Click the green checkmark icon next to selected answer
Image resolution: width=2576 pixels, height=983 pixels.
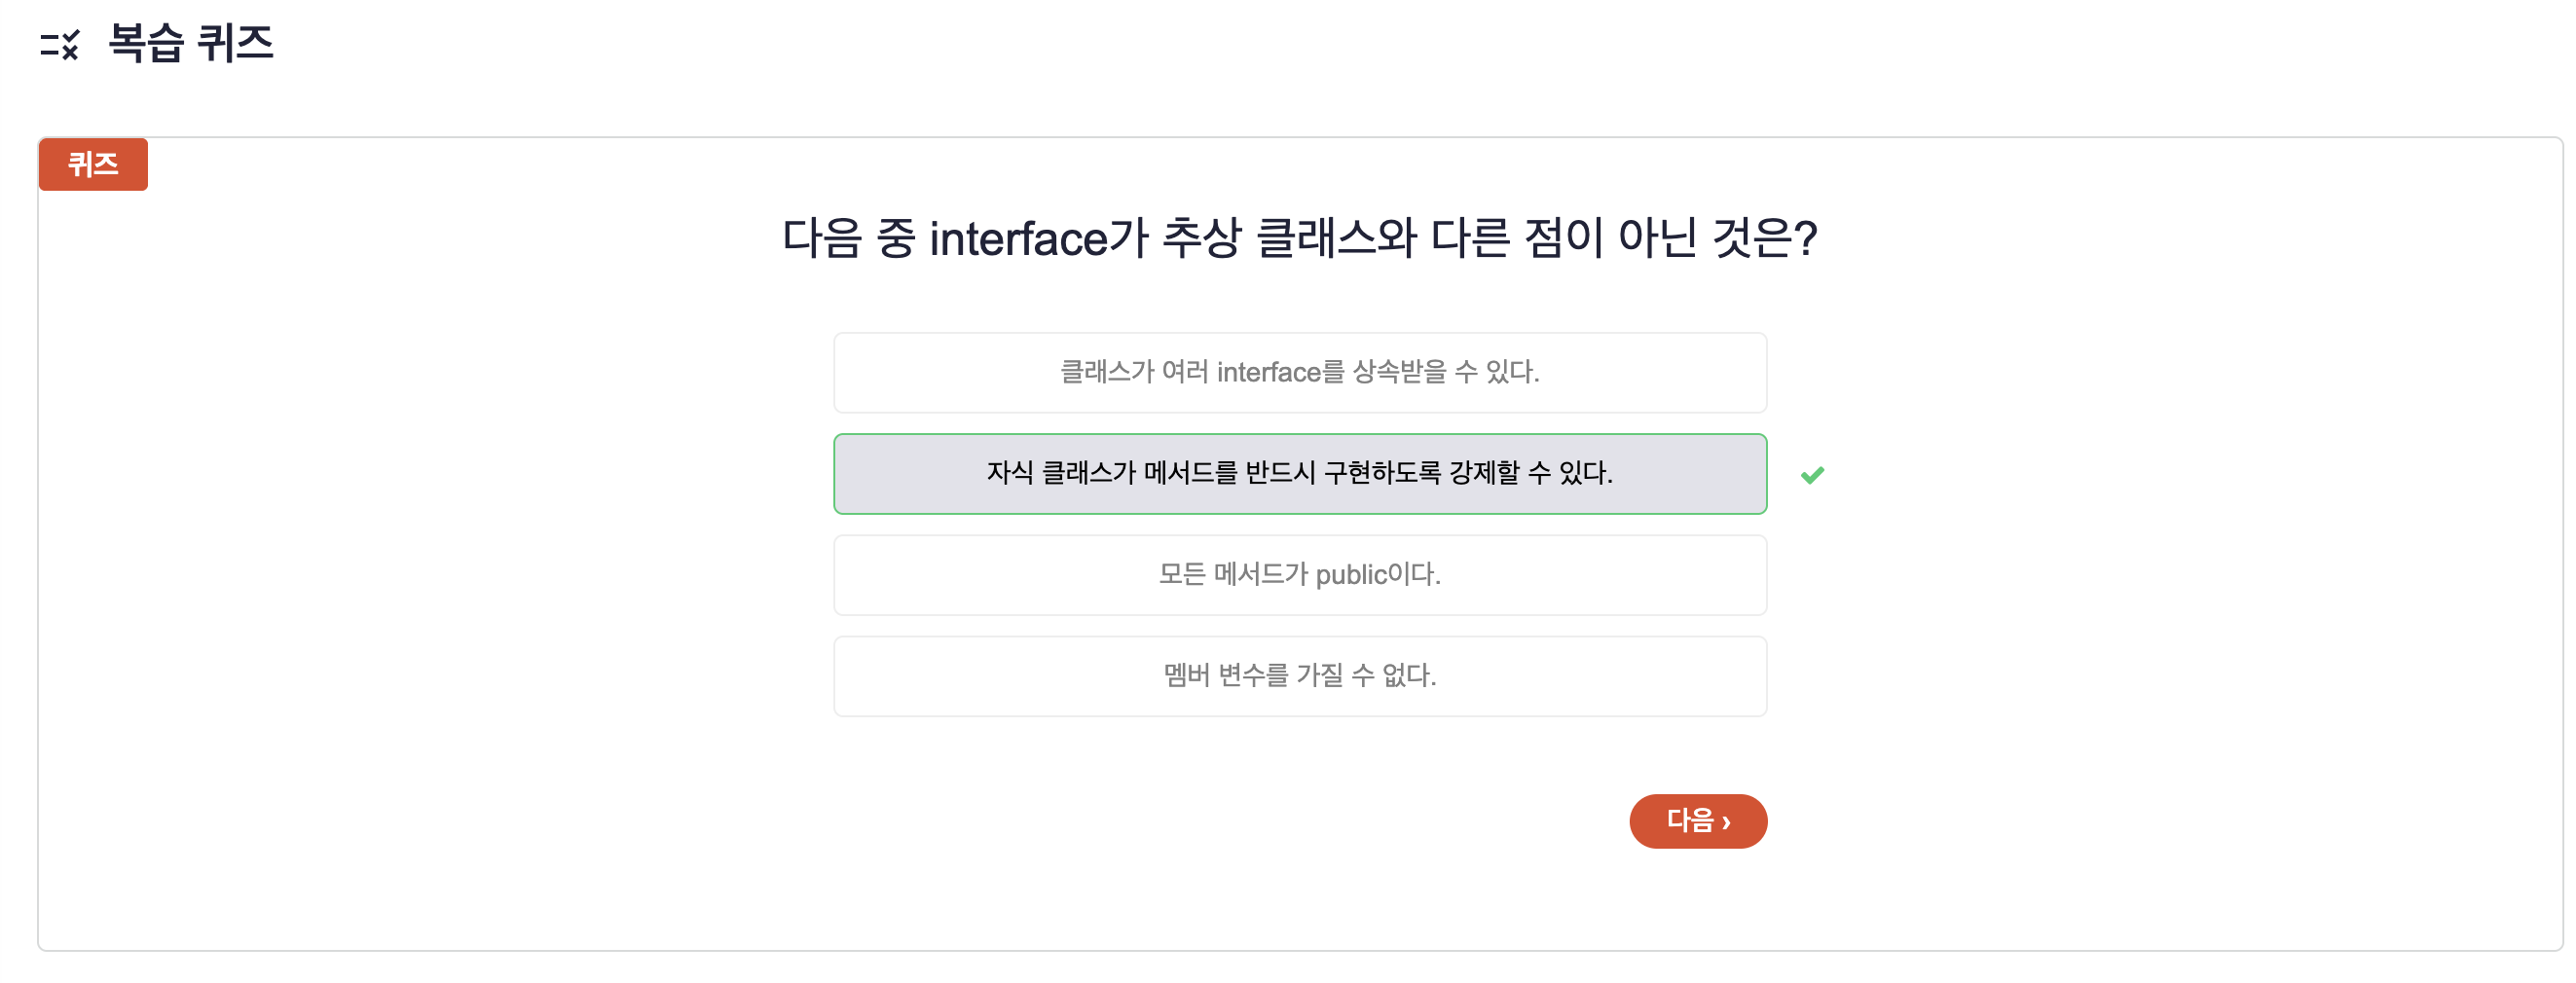pyautogui.click(x=1812, y=475)
